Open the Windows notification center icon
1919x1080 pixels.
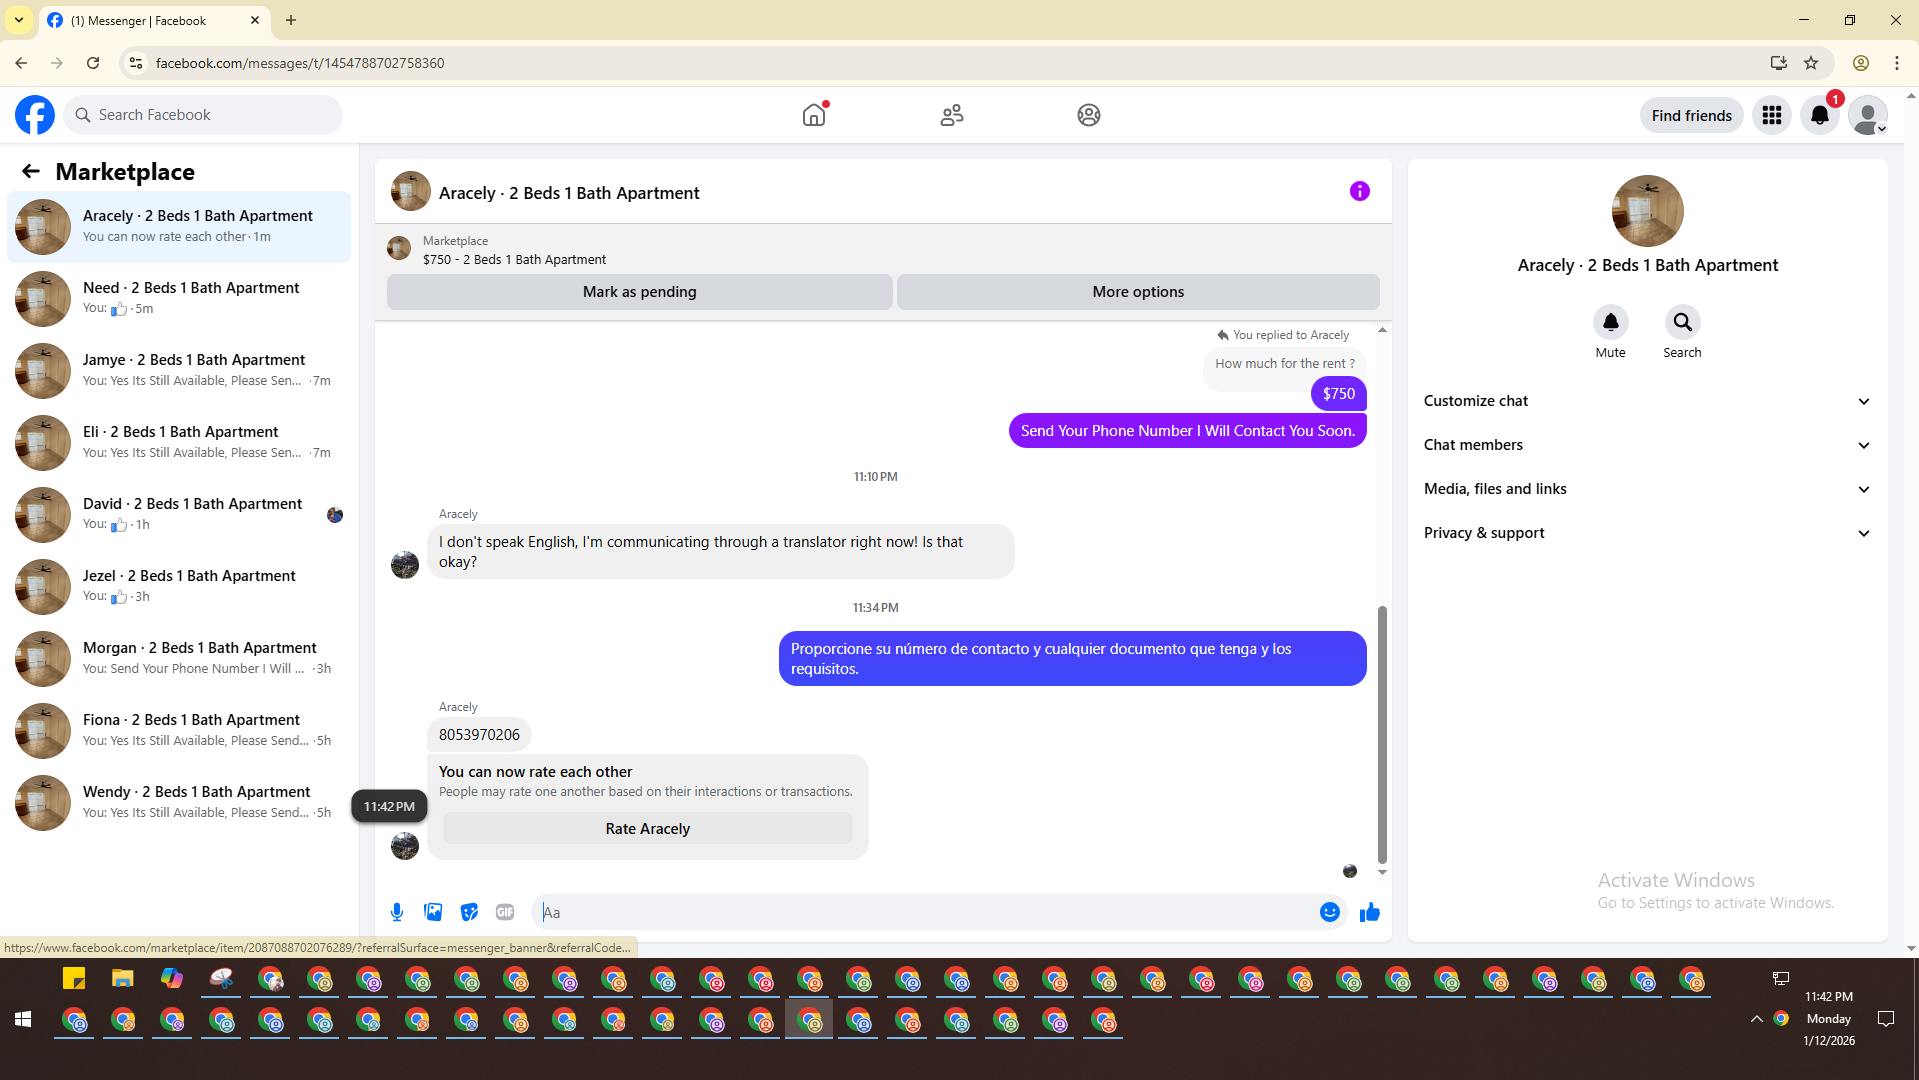tap(1886, 1019)
